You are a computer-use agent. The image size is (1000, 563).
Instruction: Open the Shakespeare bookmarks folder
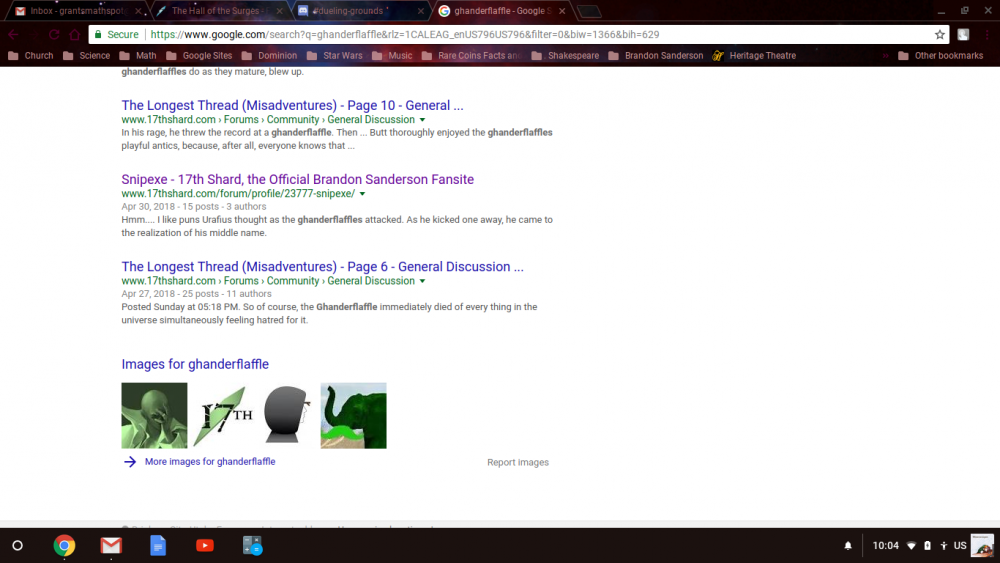click(565, 55)
